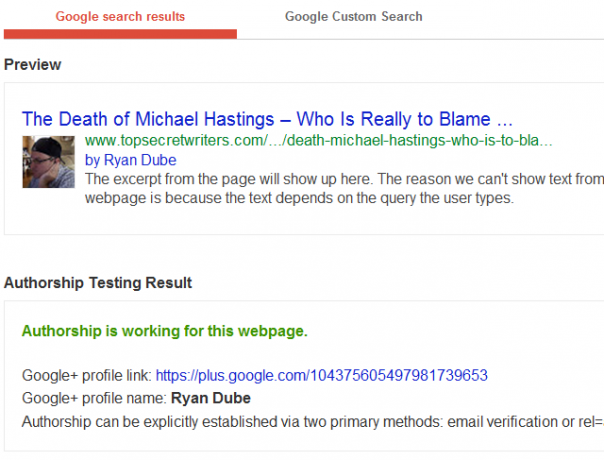This screenshot has height=460, width=604.
Task: Click the 'Google+ profile link:' label
Action: pos(87,376)
